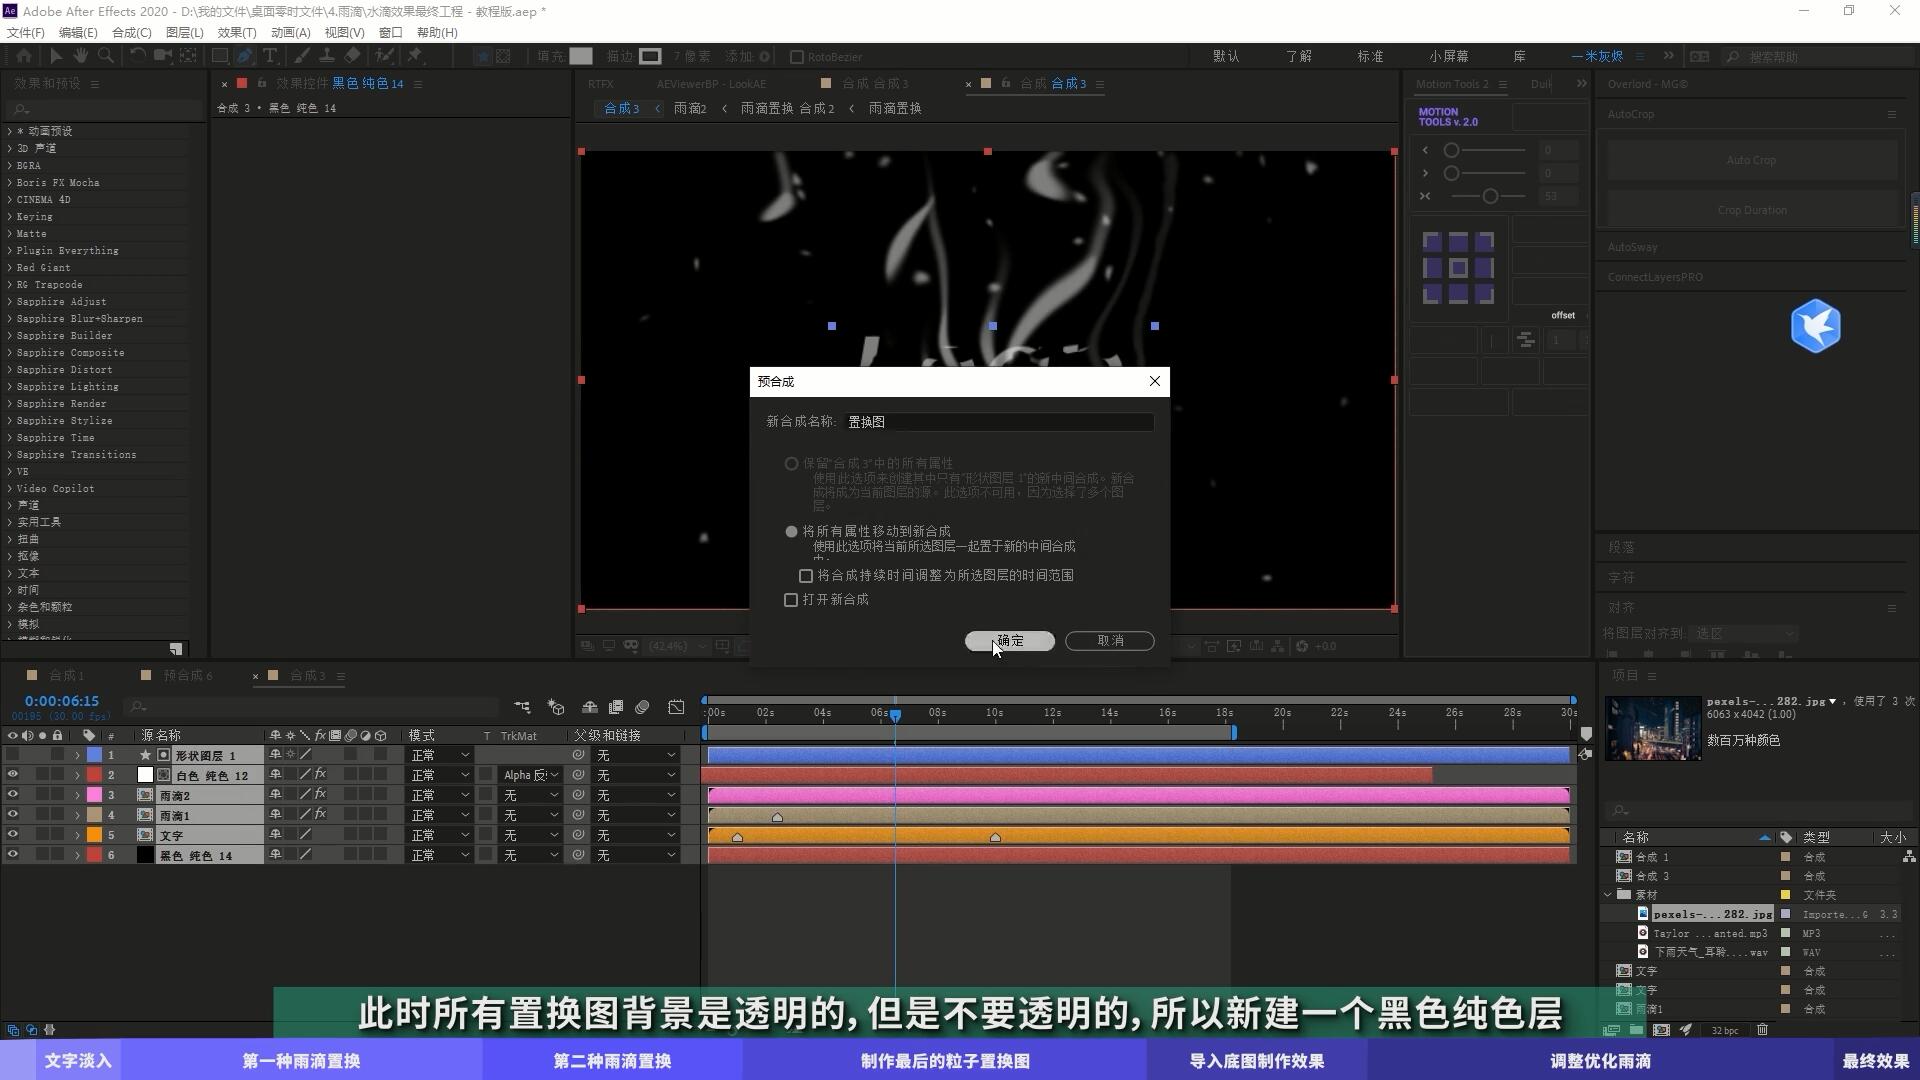This screenshot has width=1920, height=1080.
Task: Click red label color of layer 2
Action: tap(94, 775)
